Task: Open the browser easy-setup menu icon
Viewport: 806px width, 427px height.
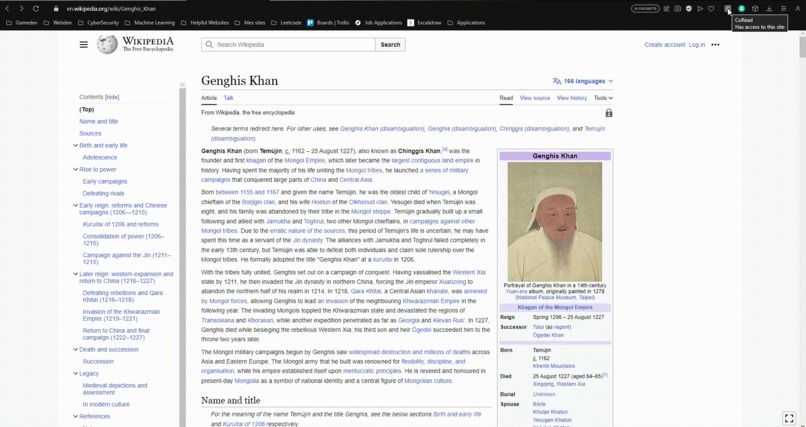Action: (x=783, y=9)
